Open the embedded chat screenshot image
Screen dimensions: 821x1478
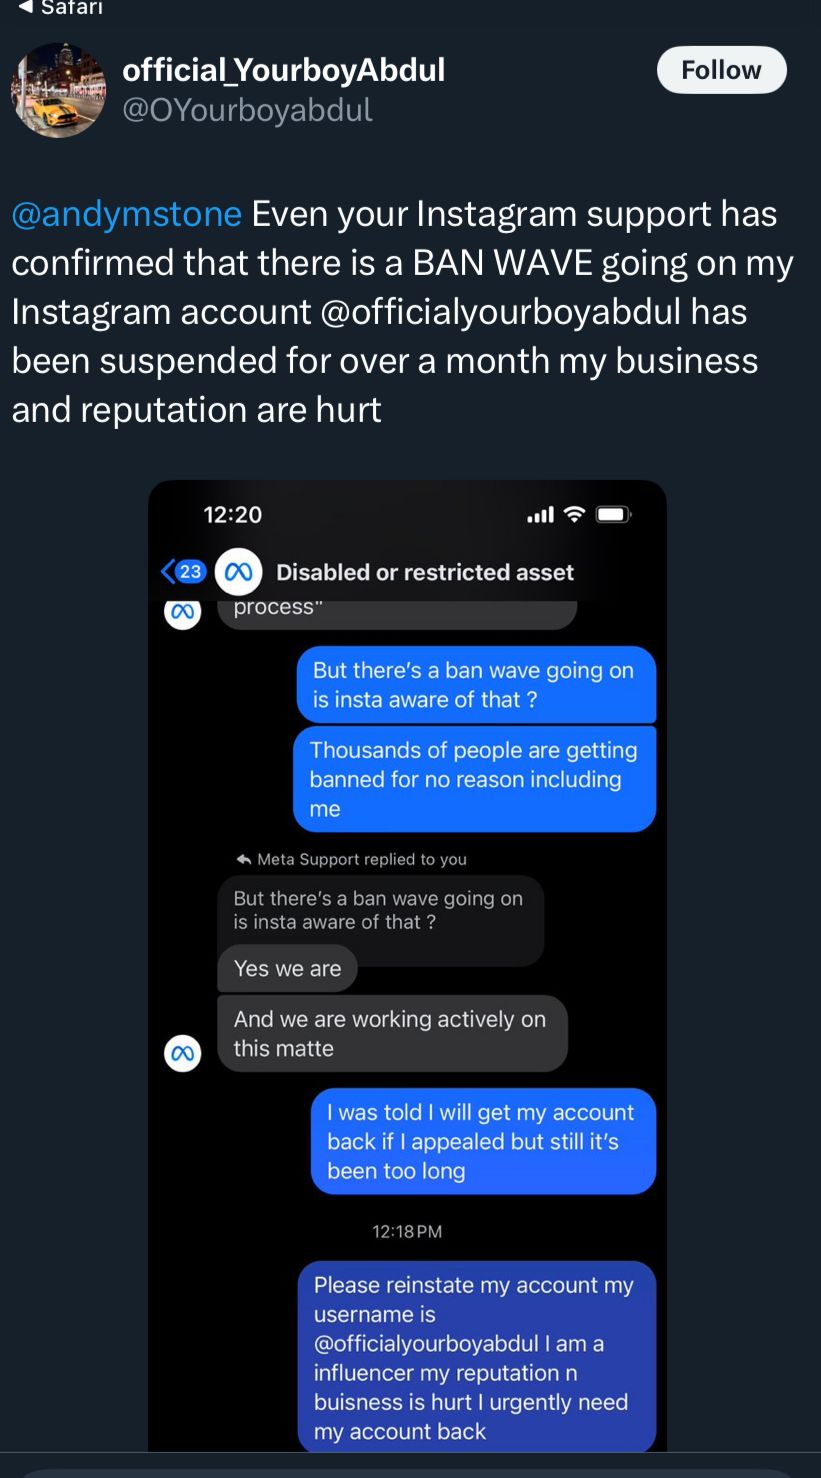click(407, 965)
